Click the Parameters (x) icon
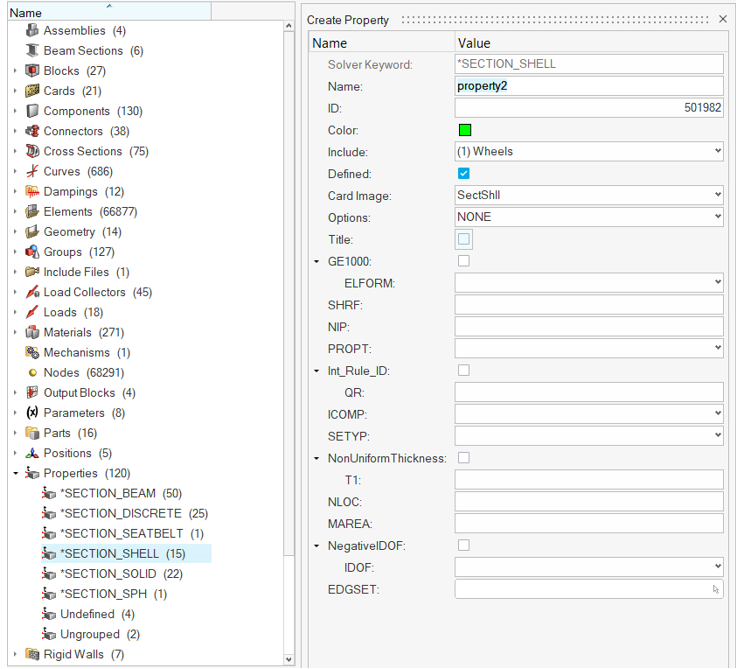 tap(32, 413)
